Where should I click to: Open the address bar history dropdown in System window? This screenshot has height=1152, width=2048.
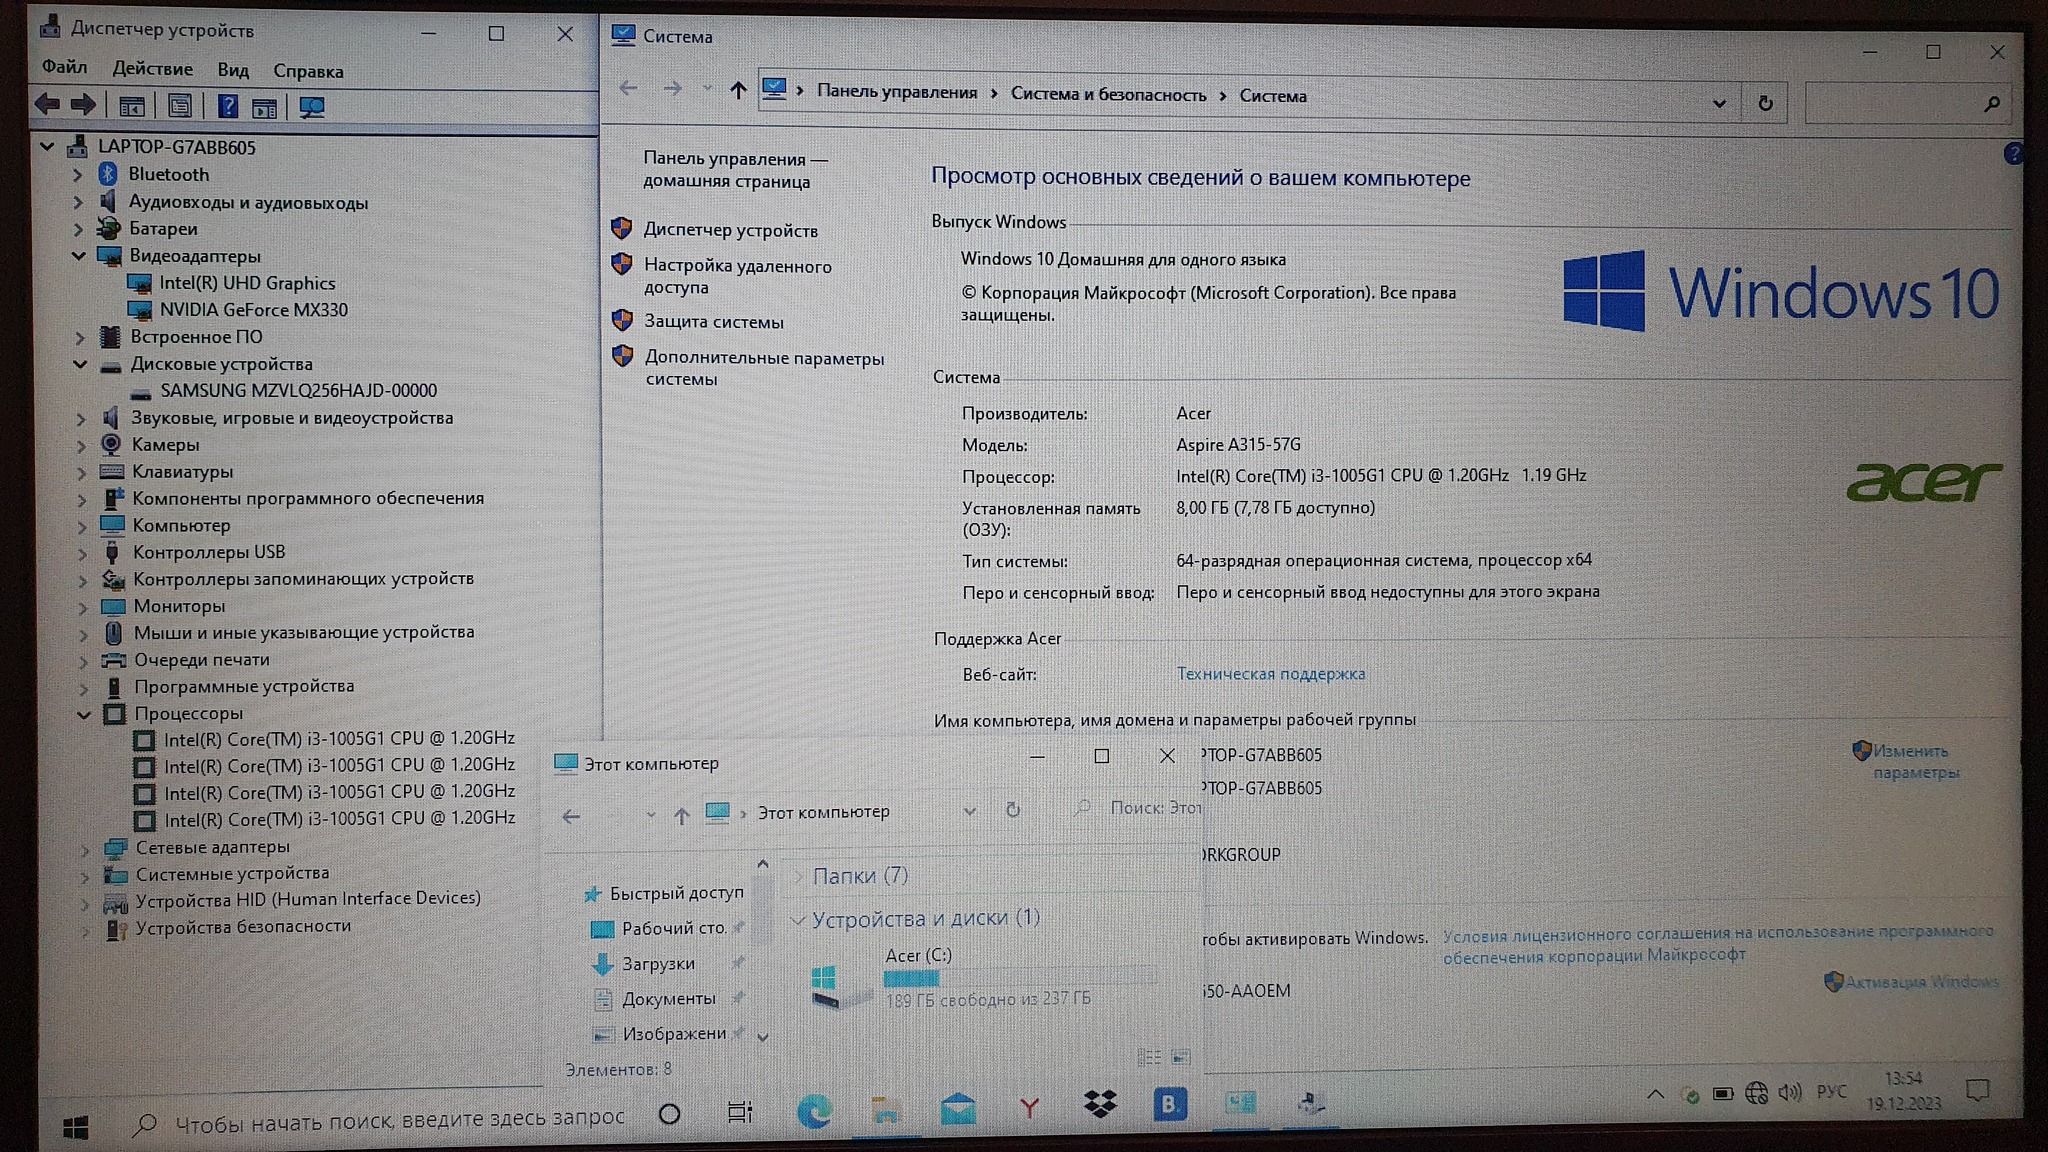1719,103
